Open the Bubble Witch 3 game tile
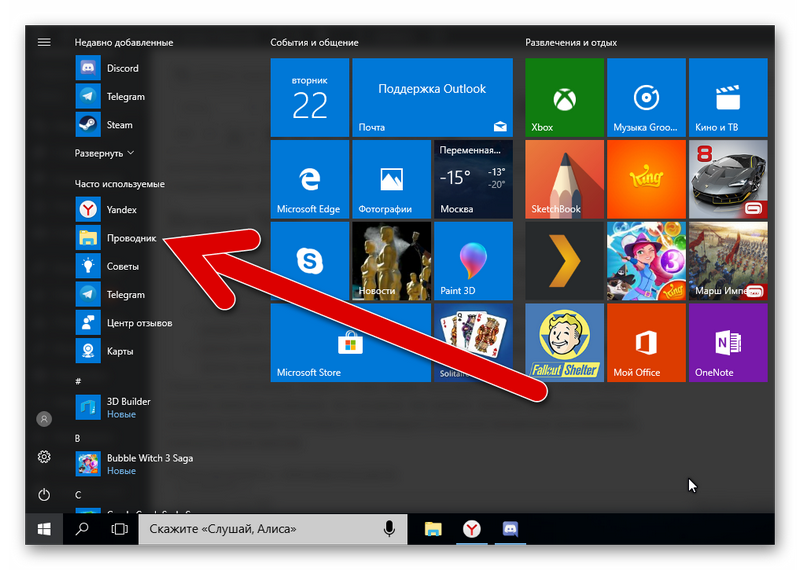The width and height of the screenshot is (800, 570). [x=646, y=261]
